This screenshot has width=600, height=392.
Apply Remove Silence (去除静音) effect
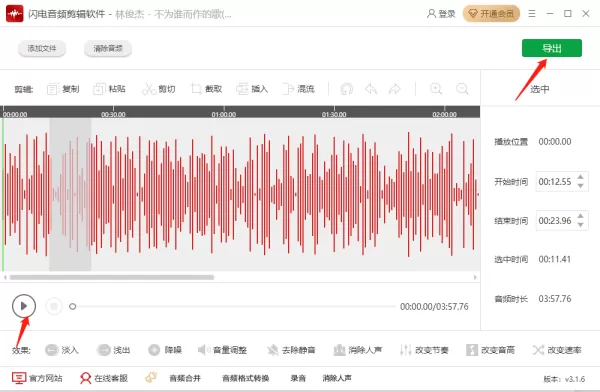[292, 350]
